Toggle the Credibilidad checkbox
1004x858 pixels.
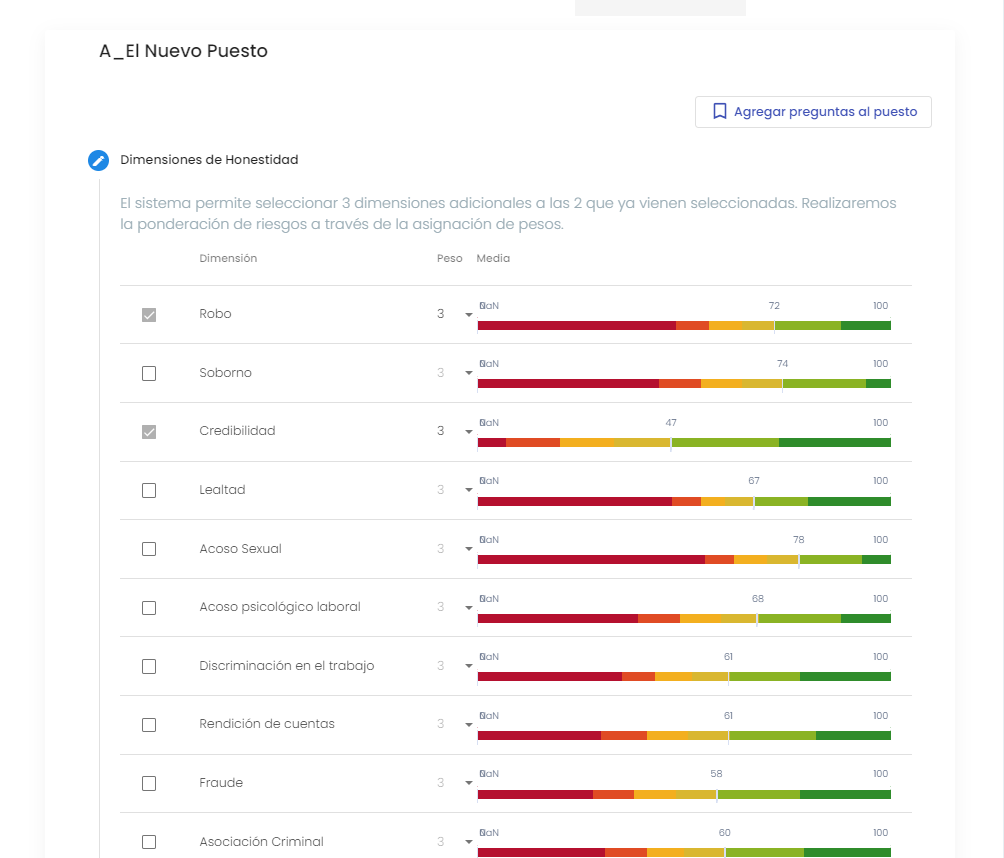[149, 432]
